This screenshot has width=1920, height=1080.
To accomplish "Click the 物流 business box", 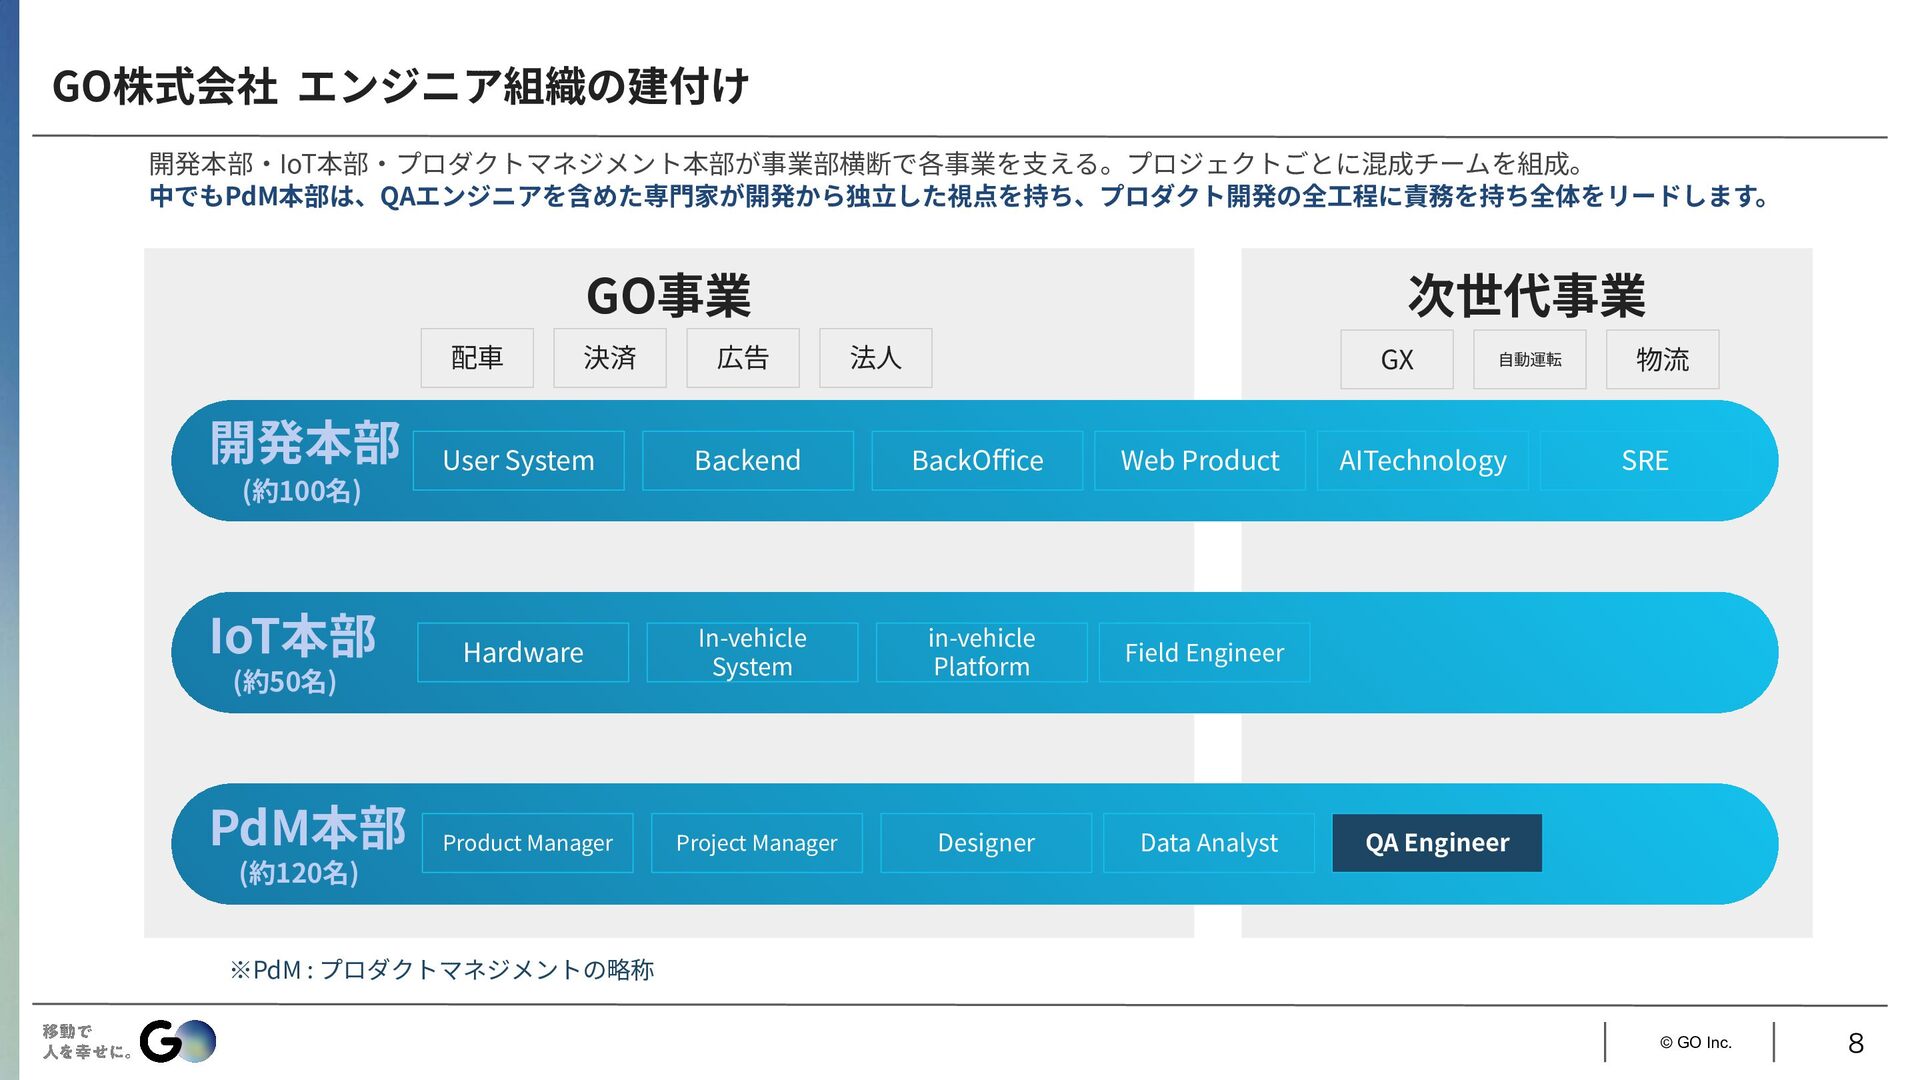I will point(1662,360).
